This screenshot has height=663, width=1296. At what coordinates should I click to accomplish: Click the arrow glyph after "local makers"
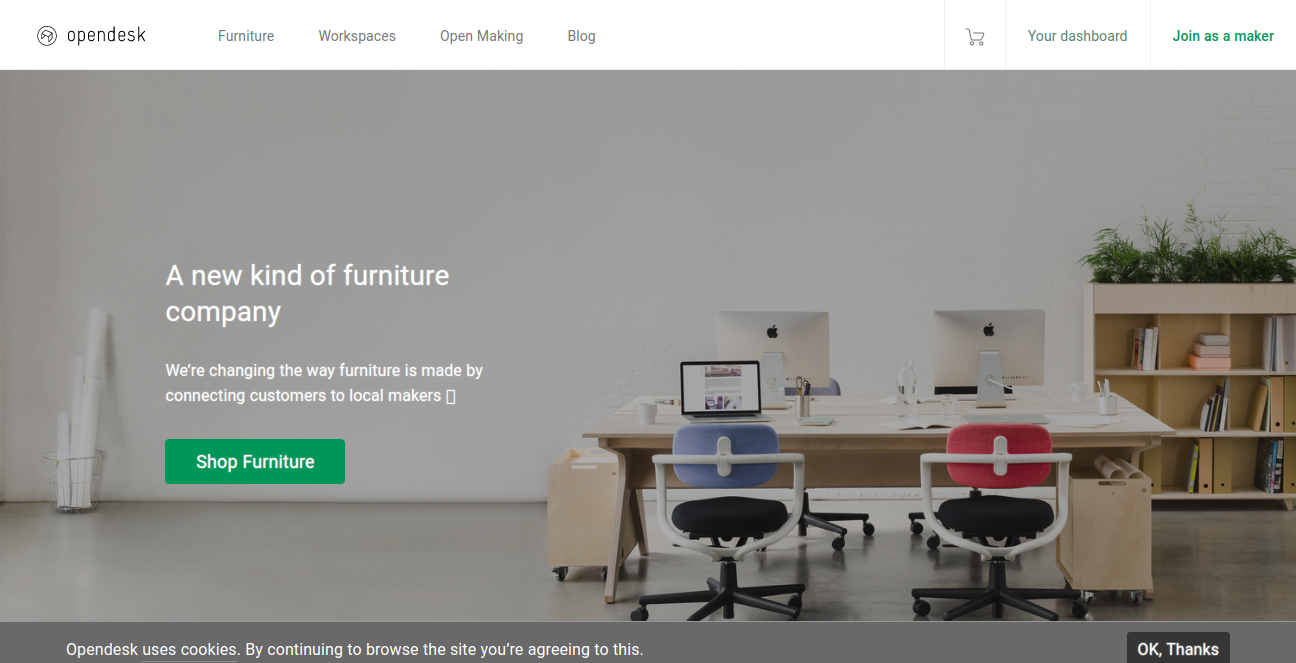tap(451, 396)
